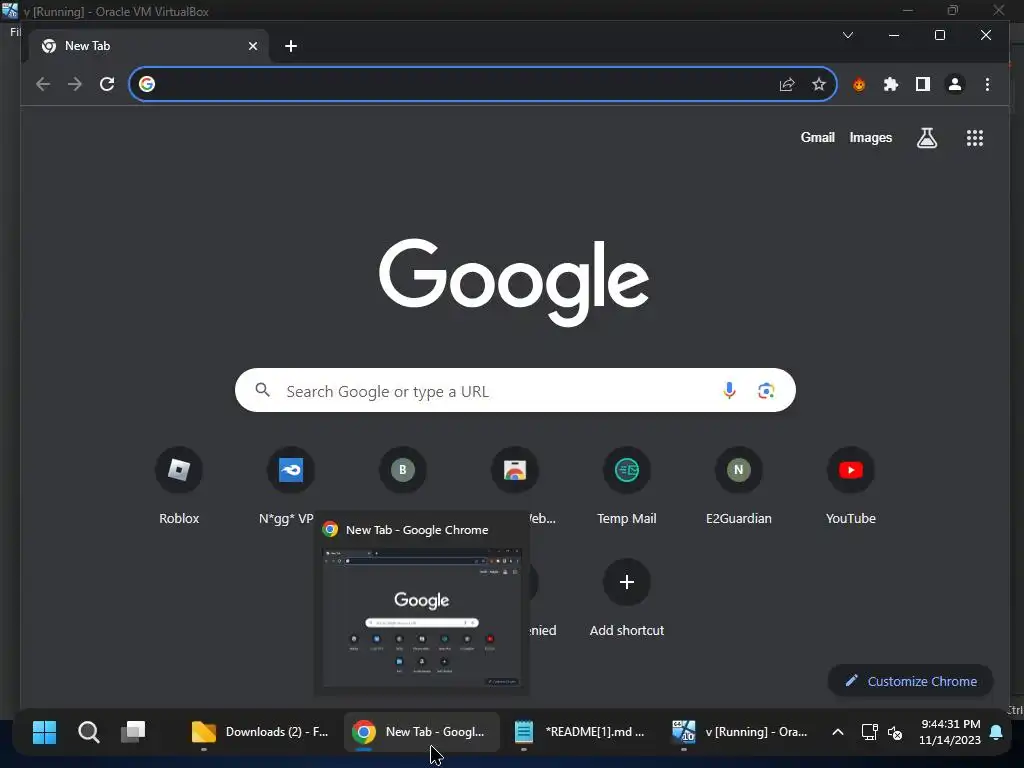Switch to v [Running] VirtualBox taskbar window

point(741,732)
